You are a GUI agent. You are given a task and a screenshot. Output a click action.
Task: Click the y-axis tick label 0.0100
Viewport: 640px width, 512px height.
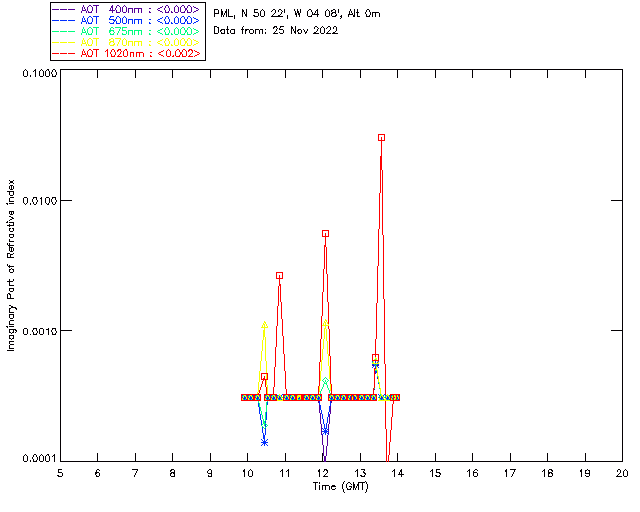pos(40,201)
